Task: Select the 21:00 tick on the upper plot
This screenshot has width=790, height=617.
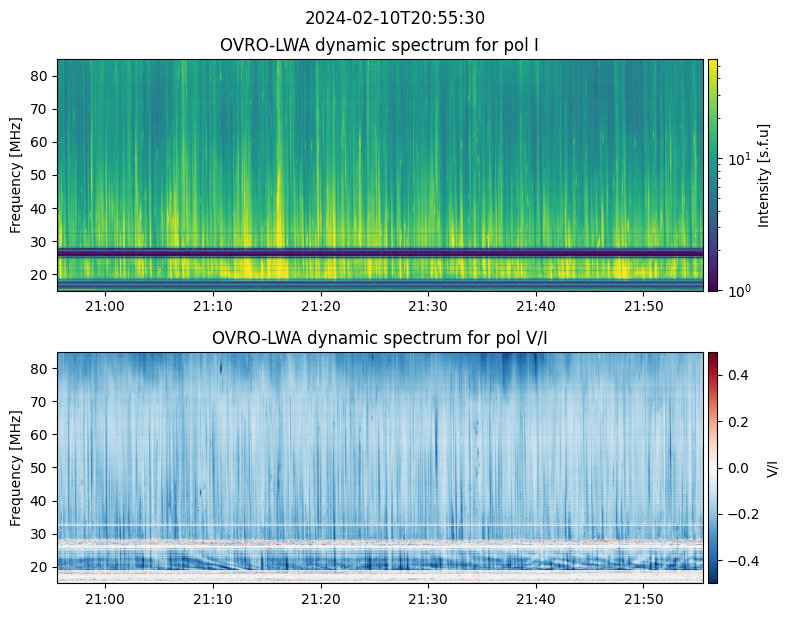Action: 105,306
